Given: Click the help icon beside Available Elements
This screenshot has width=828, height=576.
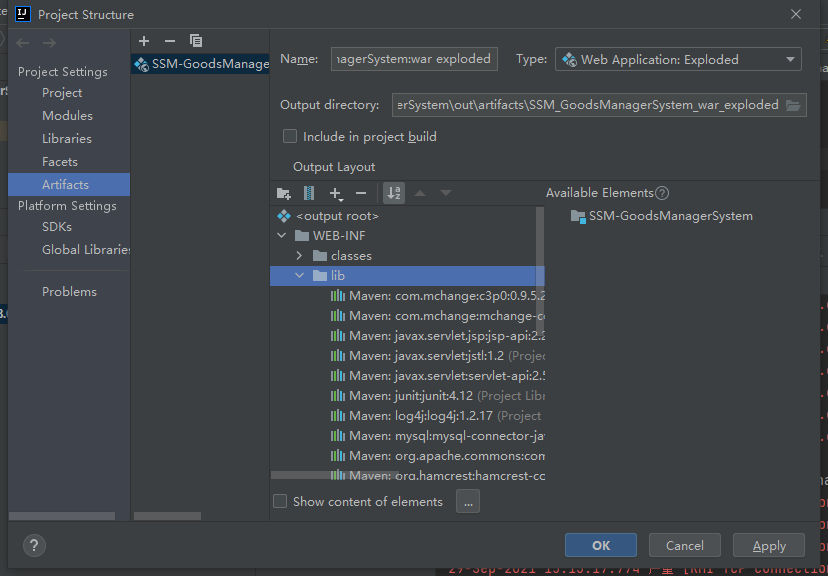Looking at the screenshot, I should coord(662,193).
